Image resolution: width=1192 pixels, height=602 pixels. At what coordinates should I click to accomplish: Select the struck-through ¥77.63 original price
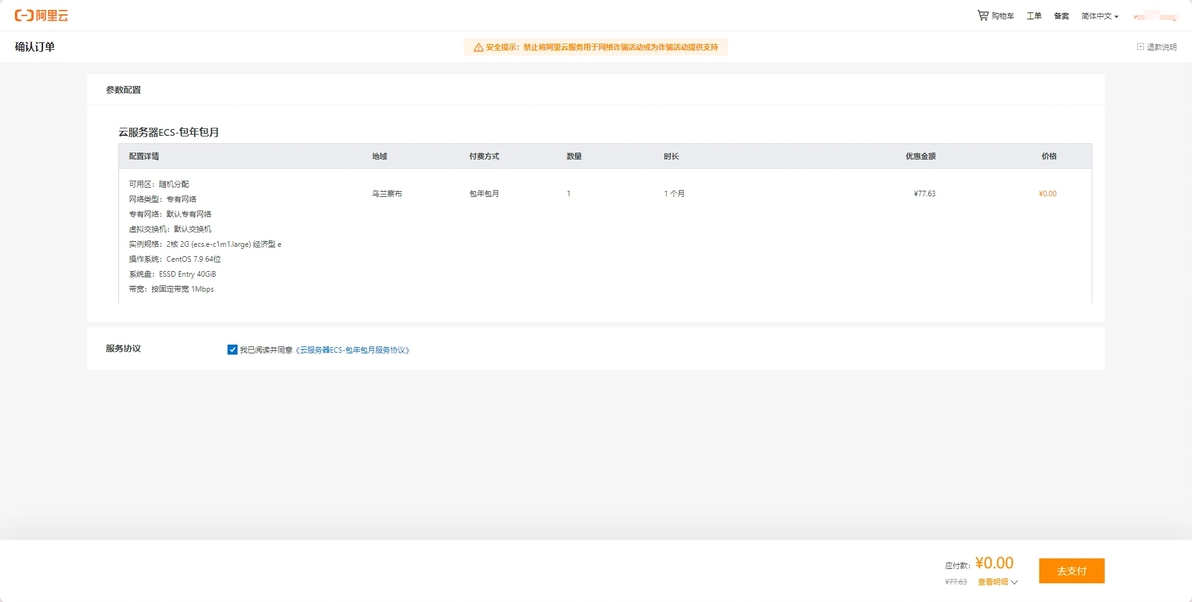tap(956, 582)
